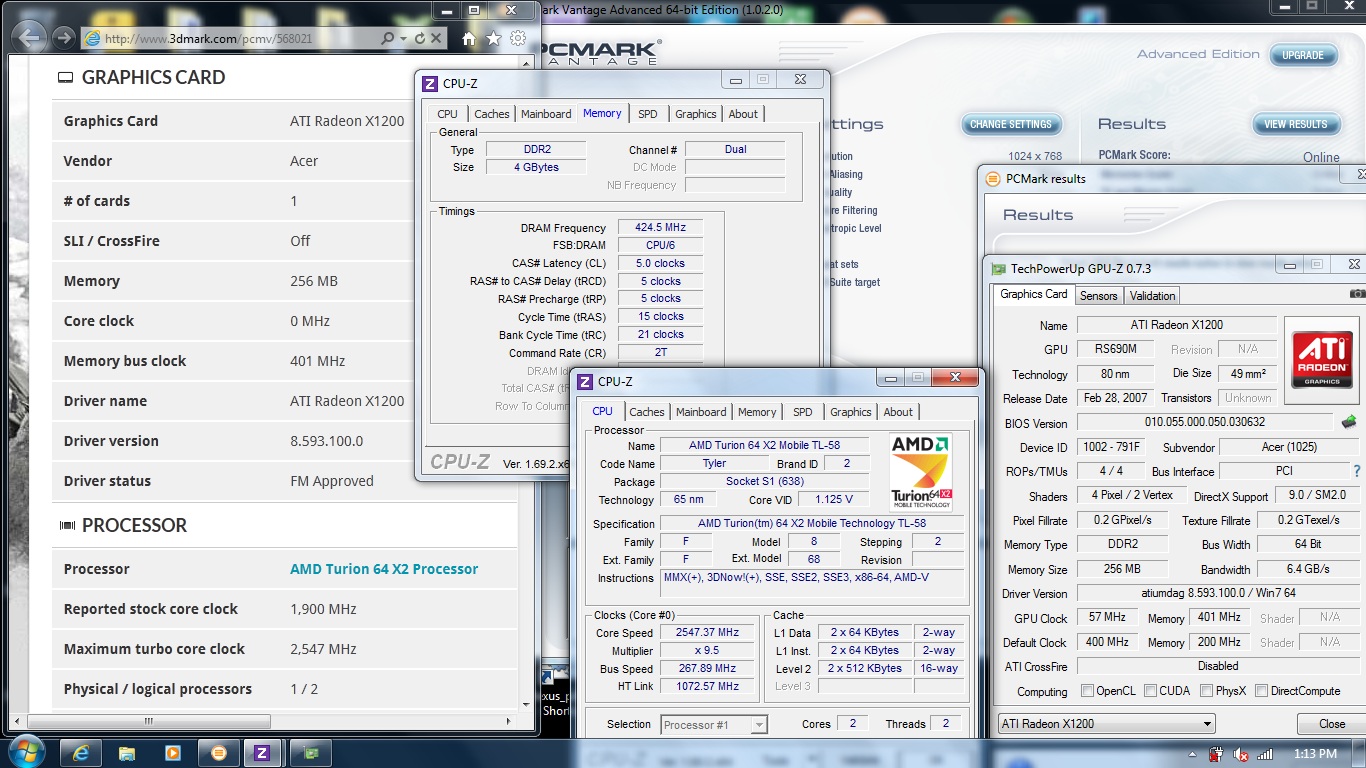Click the browser Home icon

pos(468,38)
